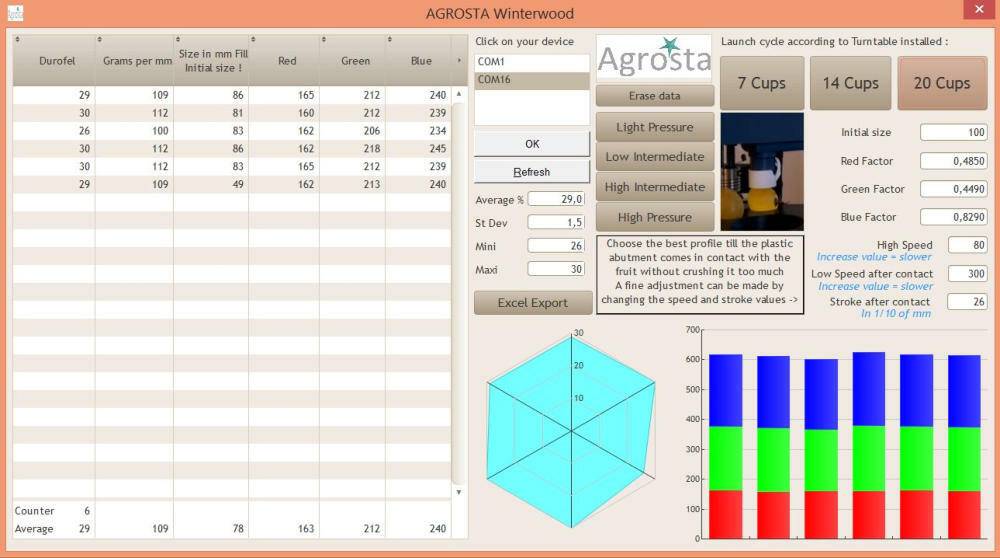Edit the High Speed value field
Image resolution: width=1000 pixels, height=558 pixels.
coord(967,245)
